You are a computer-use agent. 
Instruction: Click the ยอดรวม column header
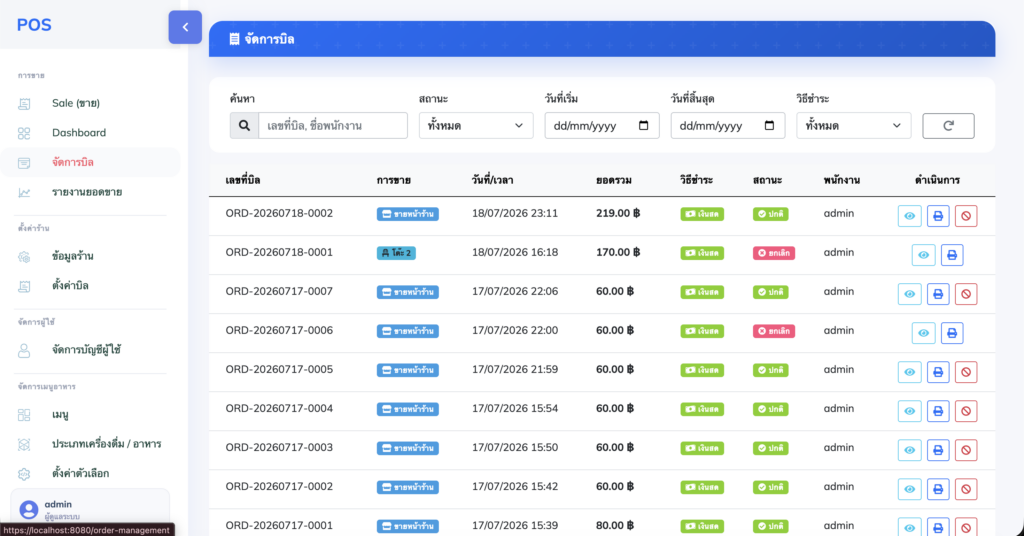click(613, 180)
